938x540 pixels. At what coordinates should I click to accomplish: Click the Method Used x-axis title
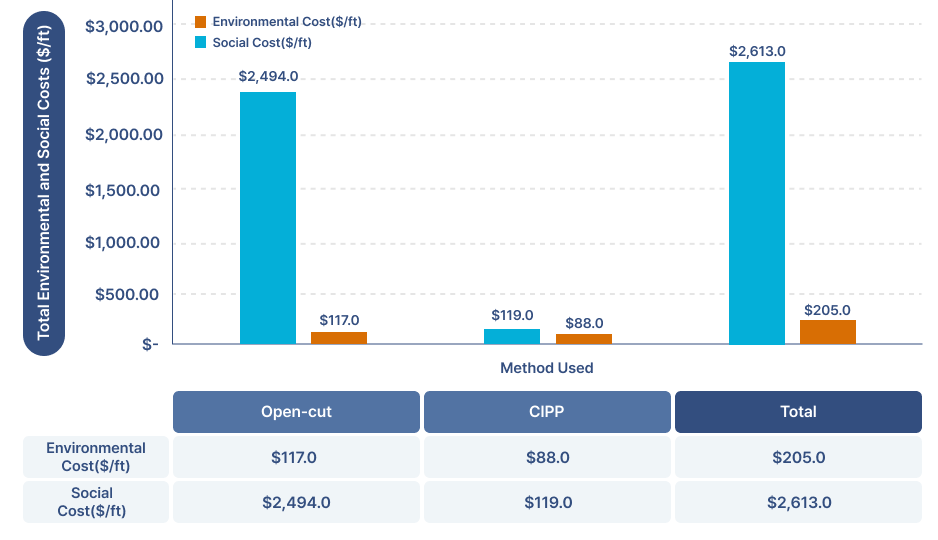(546, 368)
